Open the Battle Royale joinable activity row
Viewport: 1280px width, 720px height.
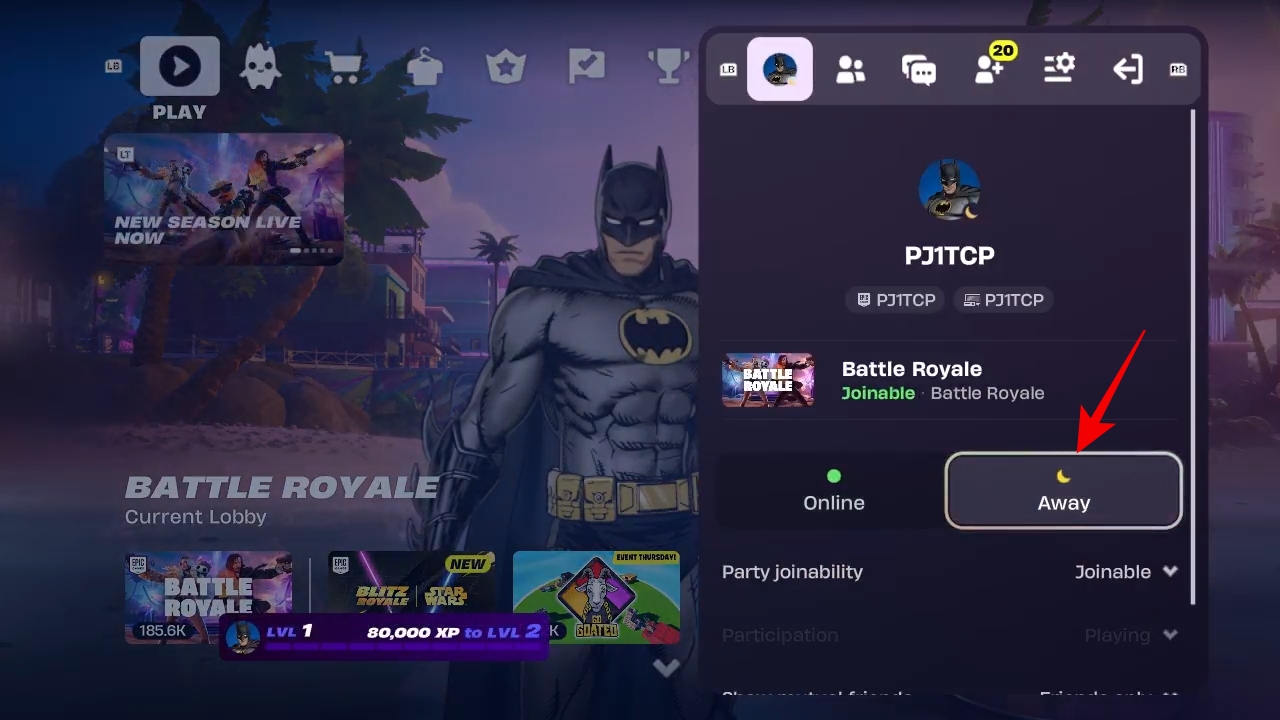[x=950, y=380]
